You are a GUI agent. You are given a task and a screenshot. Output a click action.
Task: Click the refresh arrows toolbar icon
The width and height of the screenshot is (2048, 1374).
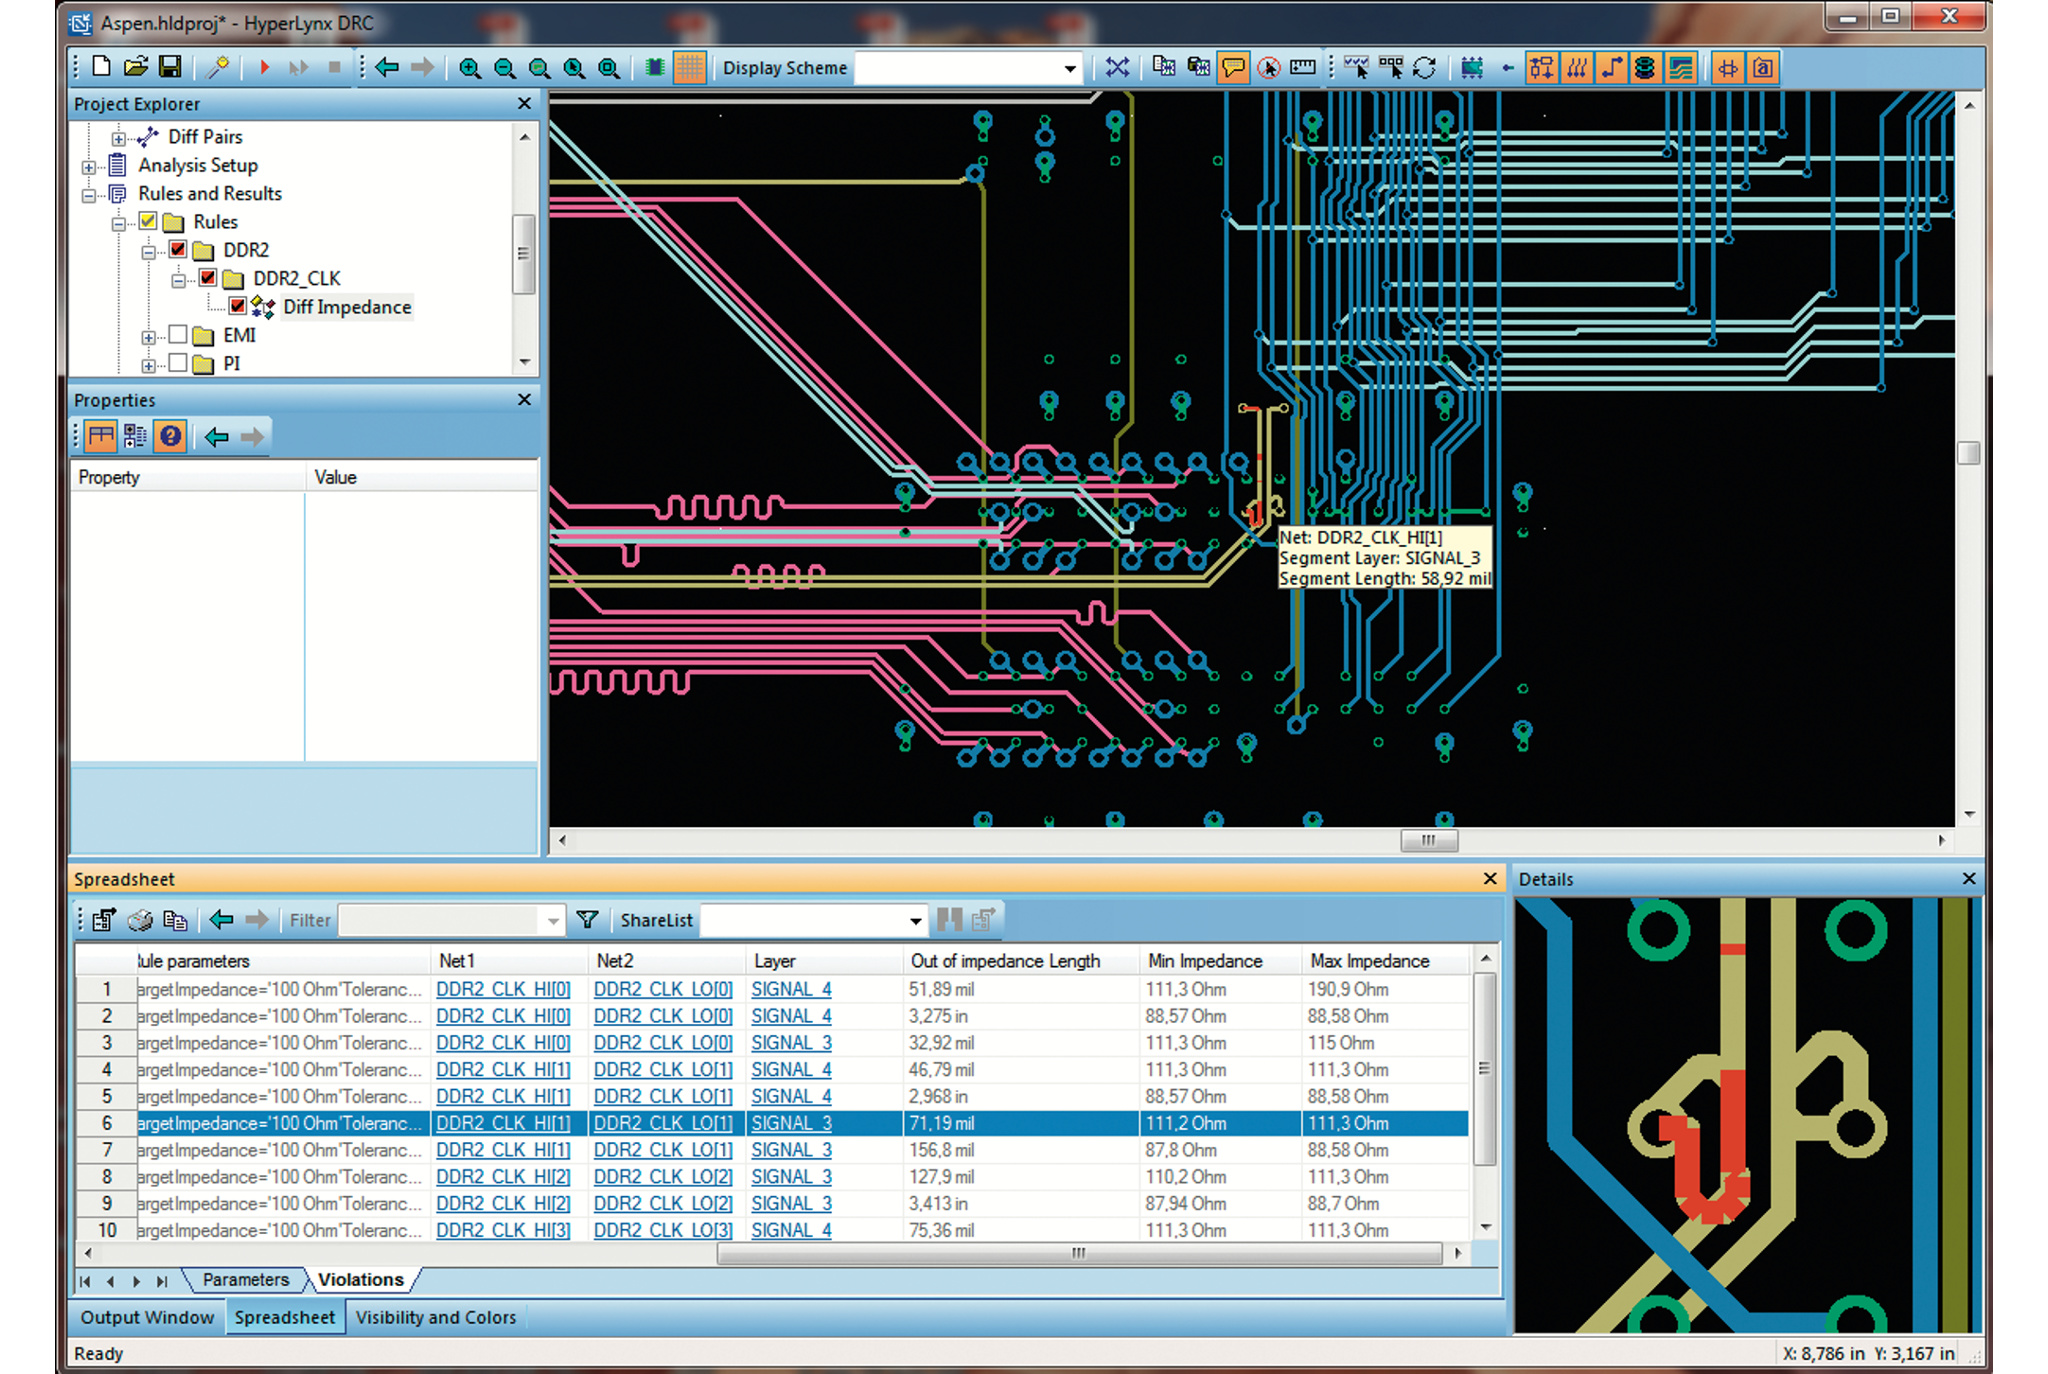[1425, 68]
